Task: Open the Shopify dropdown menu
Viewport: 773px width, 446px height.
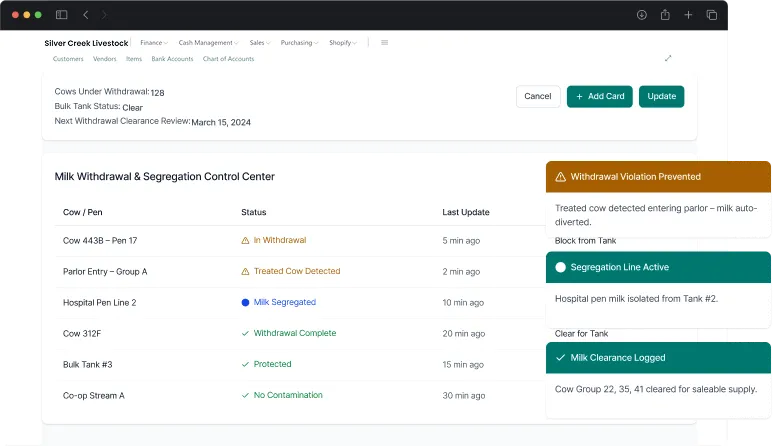Action: (x=343, y=43)
